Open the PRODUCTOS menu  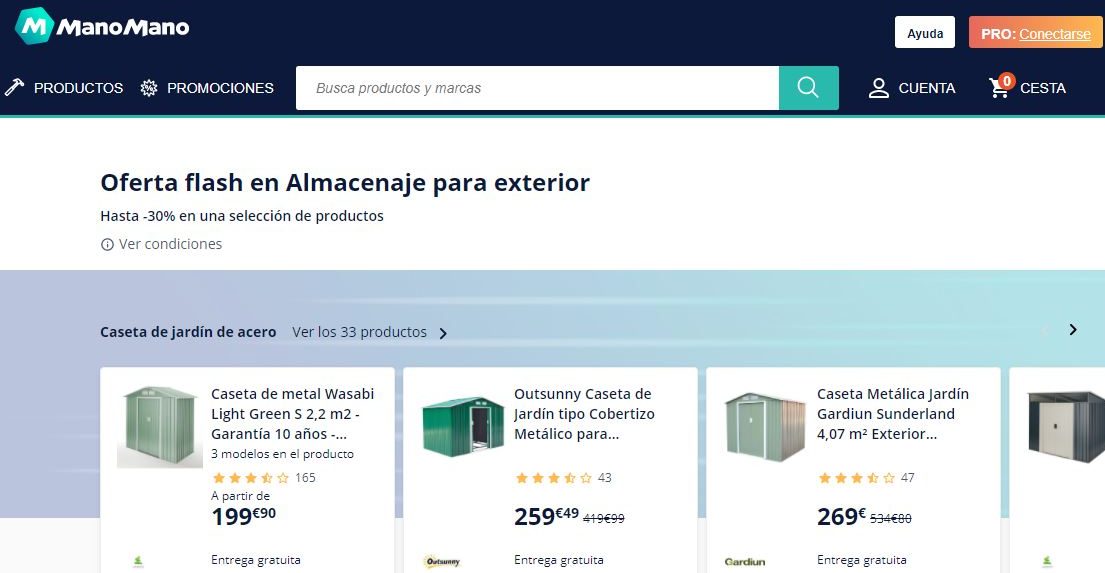click(x=78, y=88)
